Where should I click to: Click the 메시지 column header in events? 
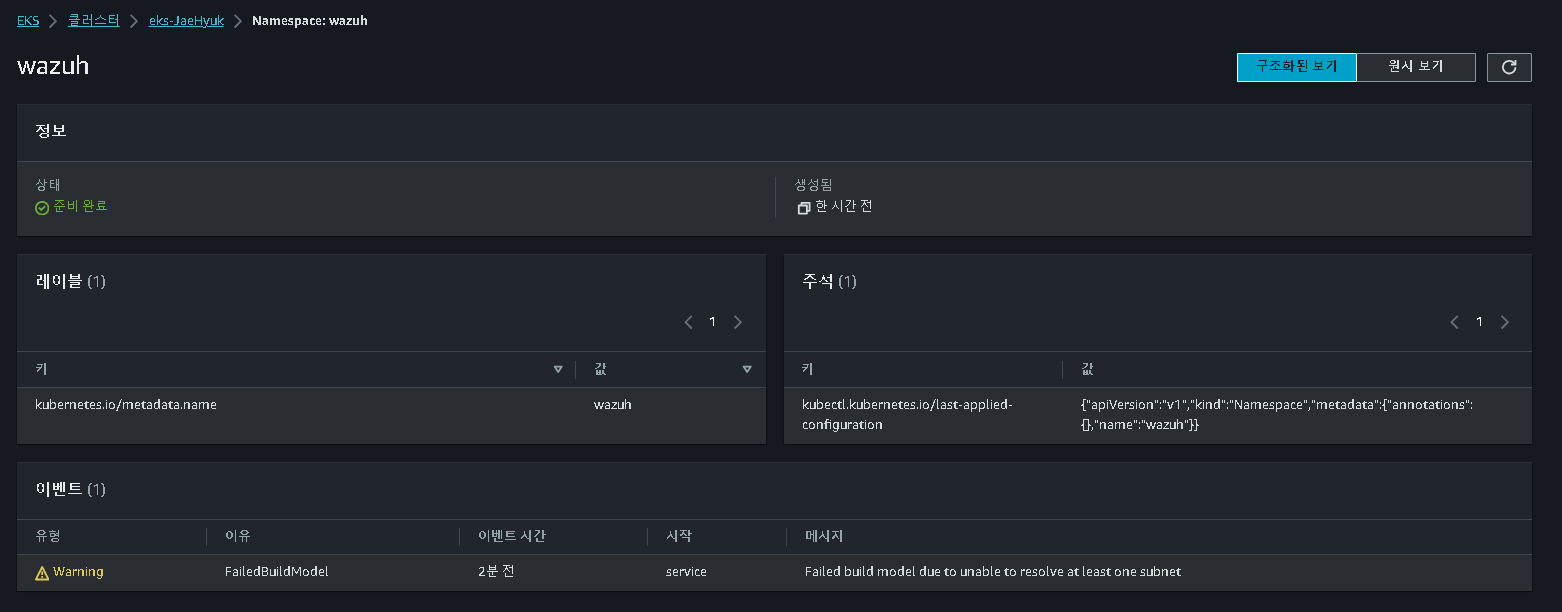(x=824, y=536)
